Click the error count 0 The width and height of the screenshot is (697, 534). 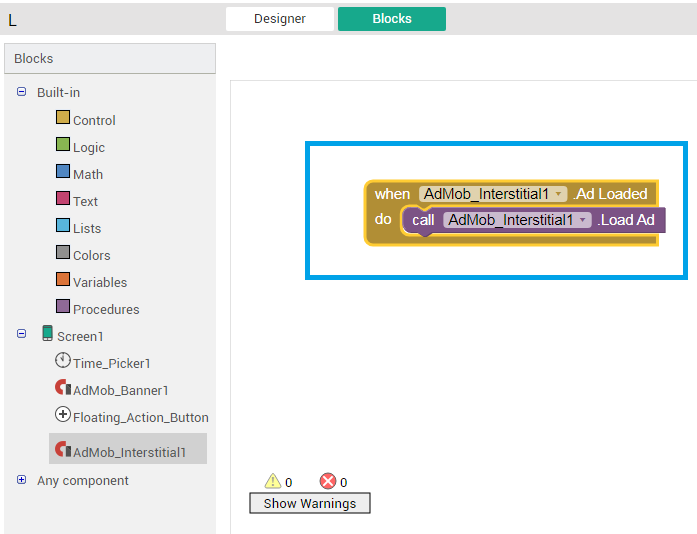coord(344,482)
